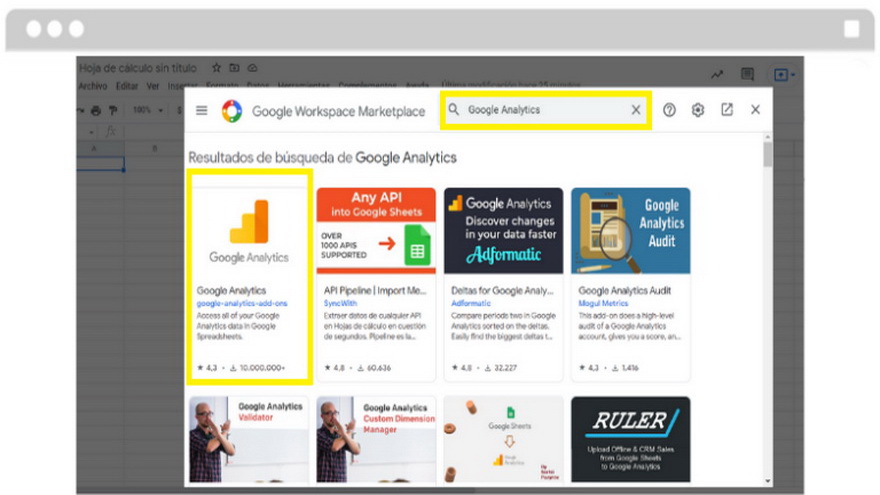Click the Google Analytics Audit title
Screen dimensions: 880x495
coord(625,290)
